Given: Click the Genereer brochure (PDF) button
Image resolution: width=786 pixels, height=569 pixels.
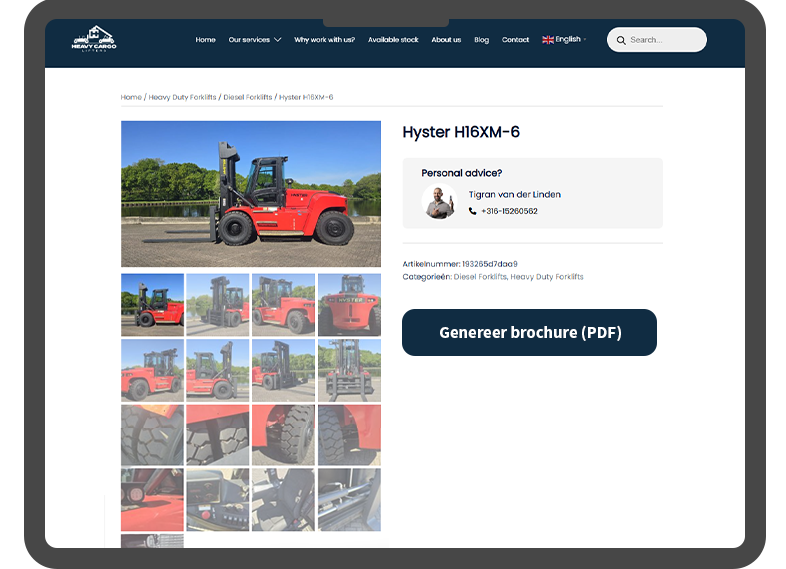Looking at the screenshot, I should pos(529,332).
